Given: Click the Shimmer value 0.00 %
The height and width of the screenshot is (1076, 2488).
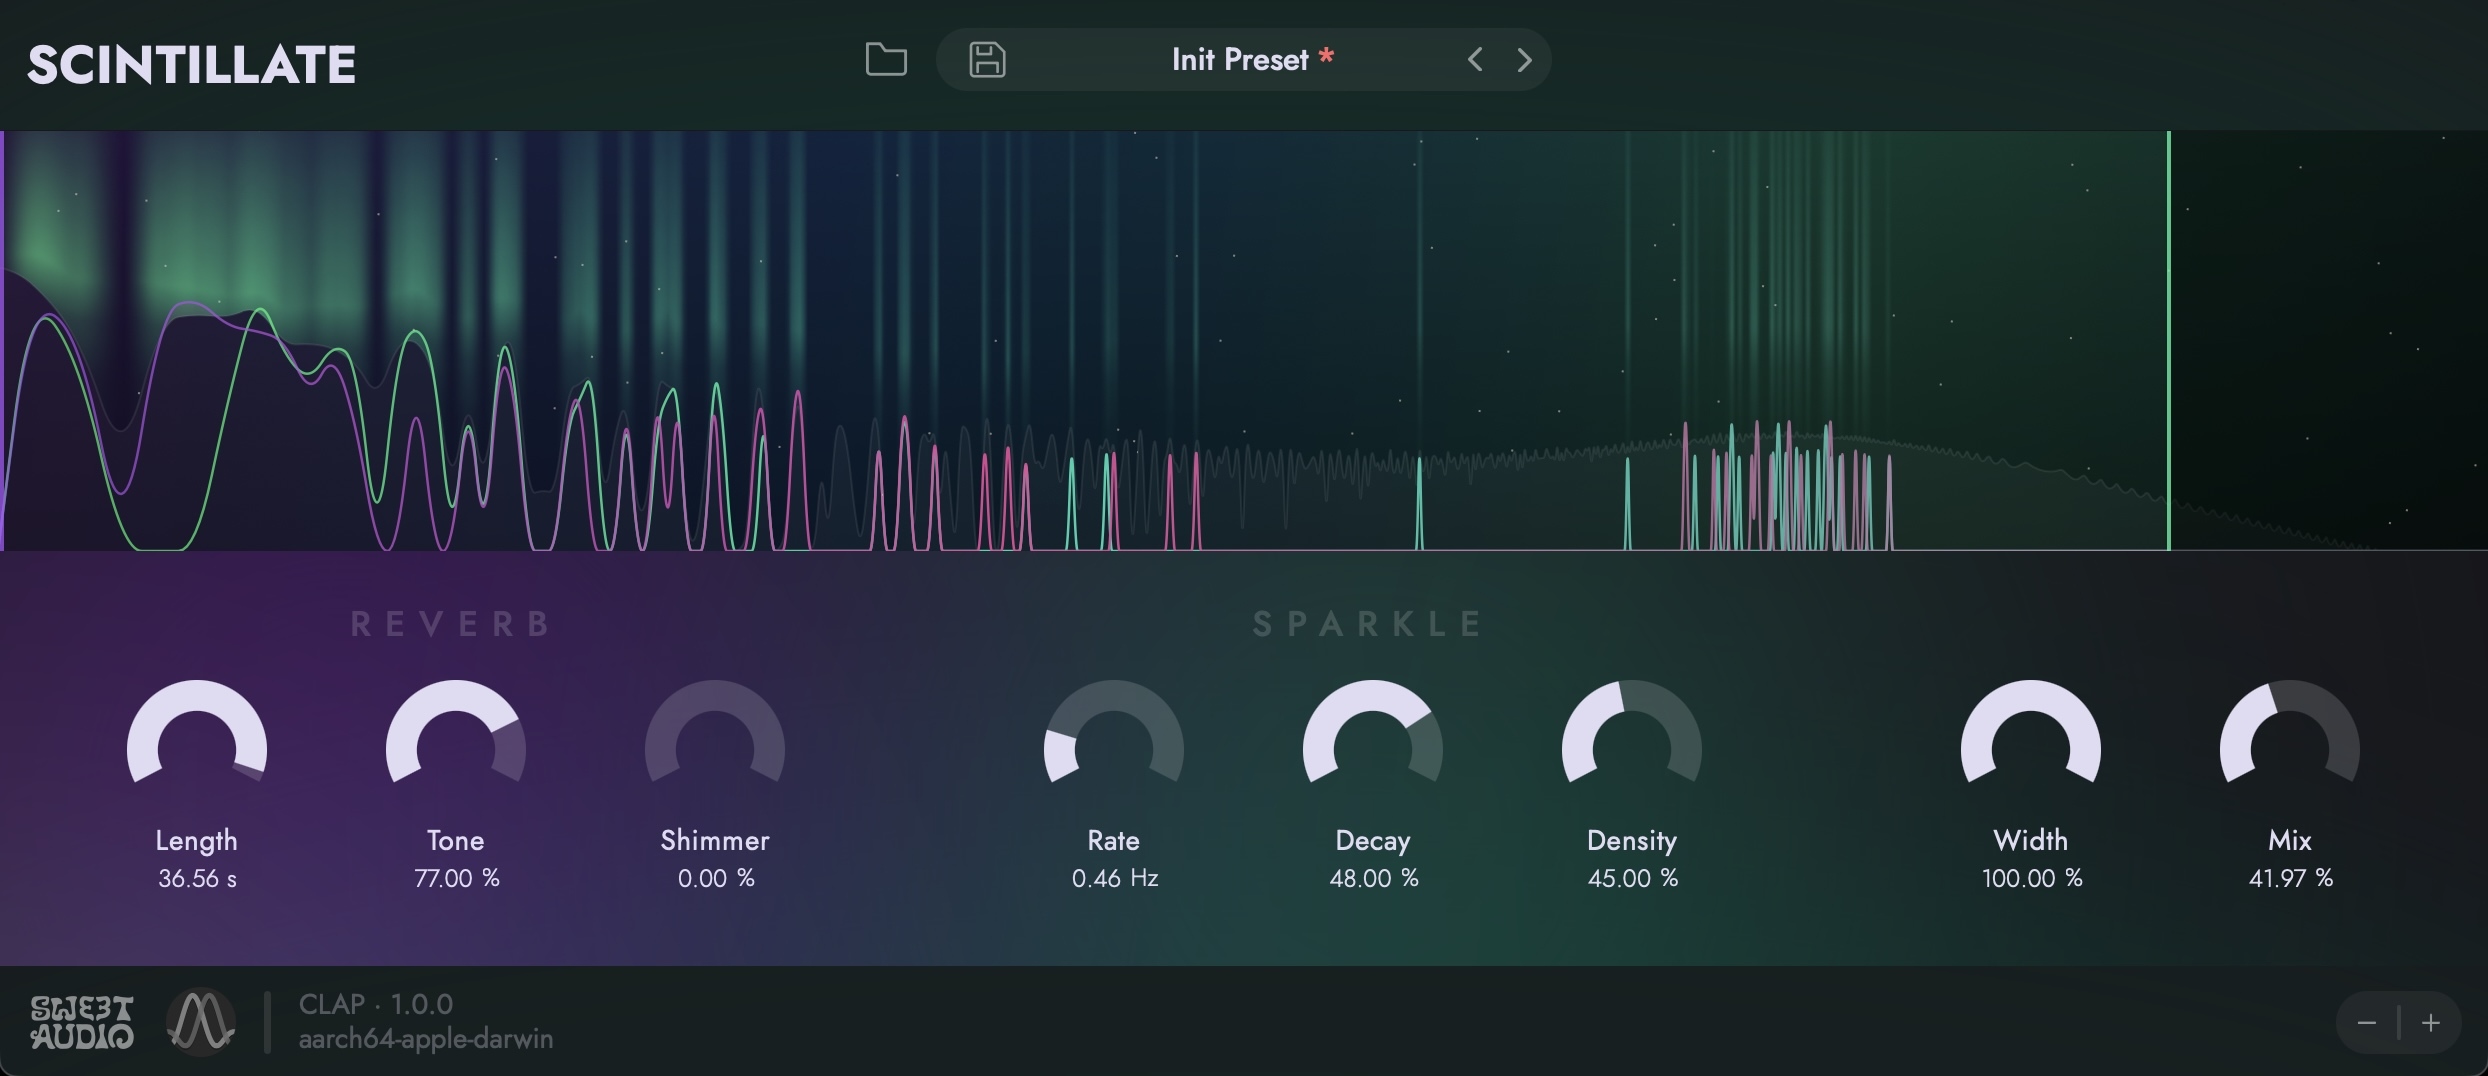Looking at the screenshot, I should coord(716,878).
